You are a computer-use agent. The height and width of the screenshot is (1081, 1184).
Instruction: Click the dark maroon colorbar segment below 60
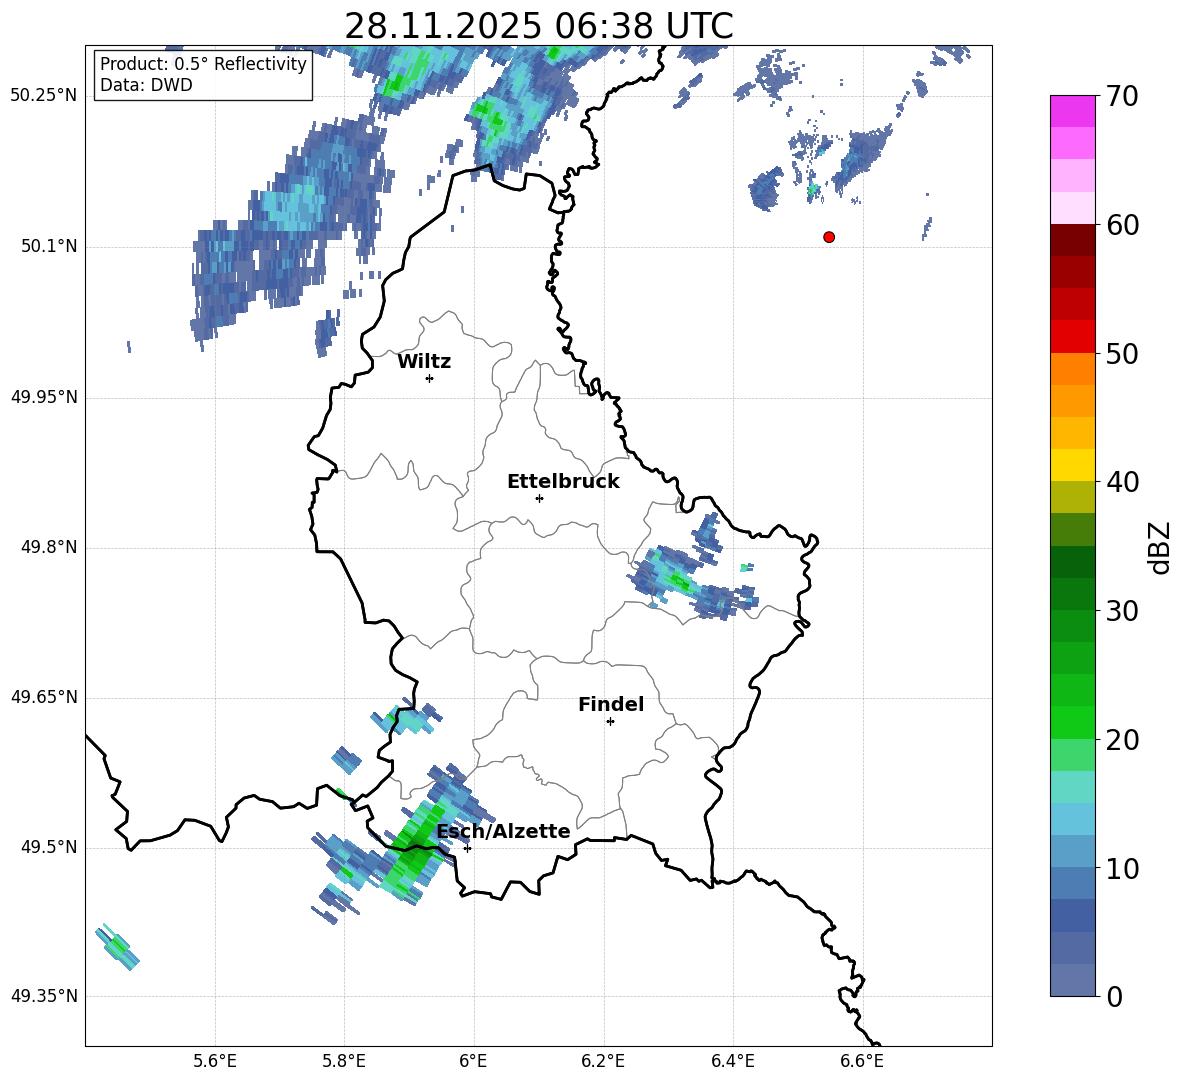pyautogui.click(x=1072, y=241)
